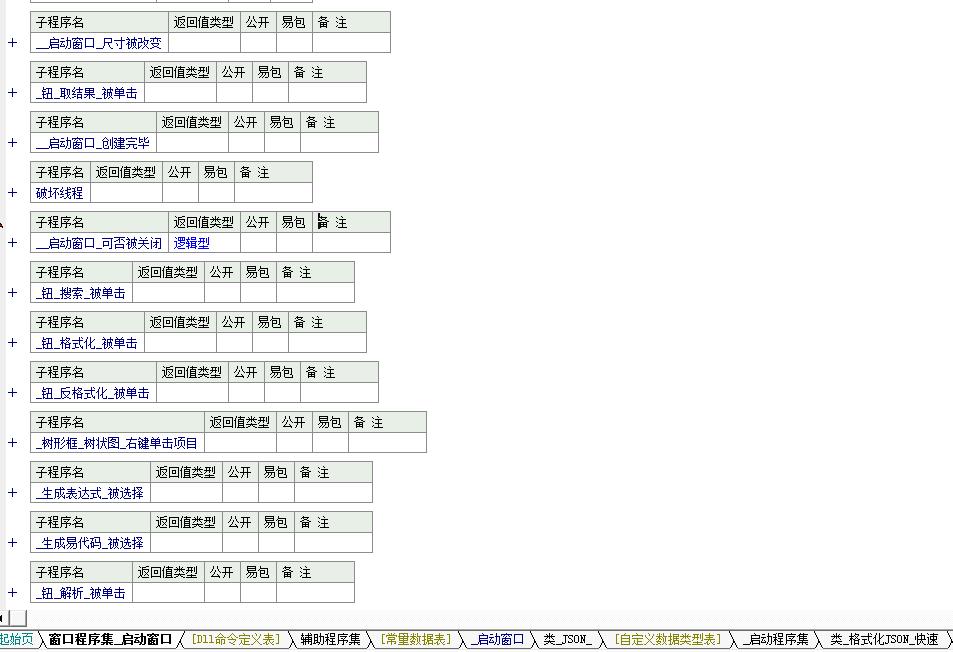Screen dimensions: 953x652
Task: Click the _生成表达式_被选择 name cell
Action: 91,493
